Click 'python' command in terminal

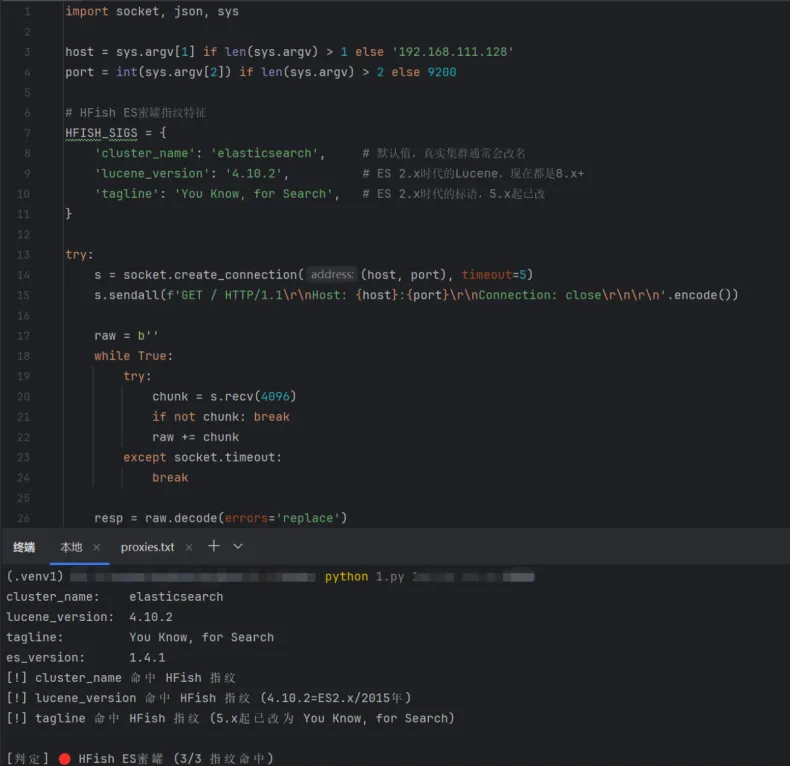click(347, 577)
